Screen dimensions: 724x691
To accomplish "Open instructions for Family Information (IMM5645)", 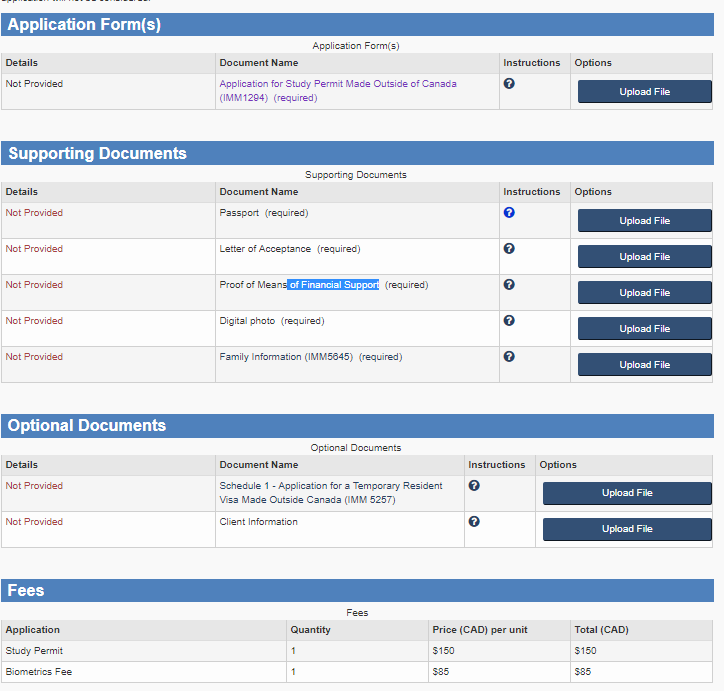I will pyautogui.click(x=509, y=356).
